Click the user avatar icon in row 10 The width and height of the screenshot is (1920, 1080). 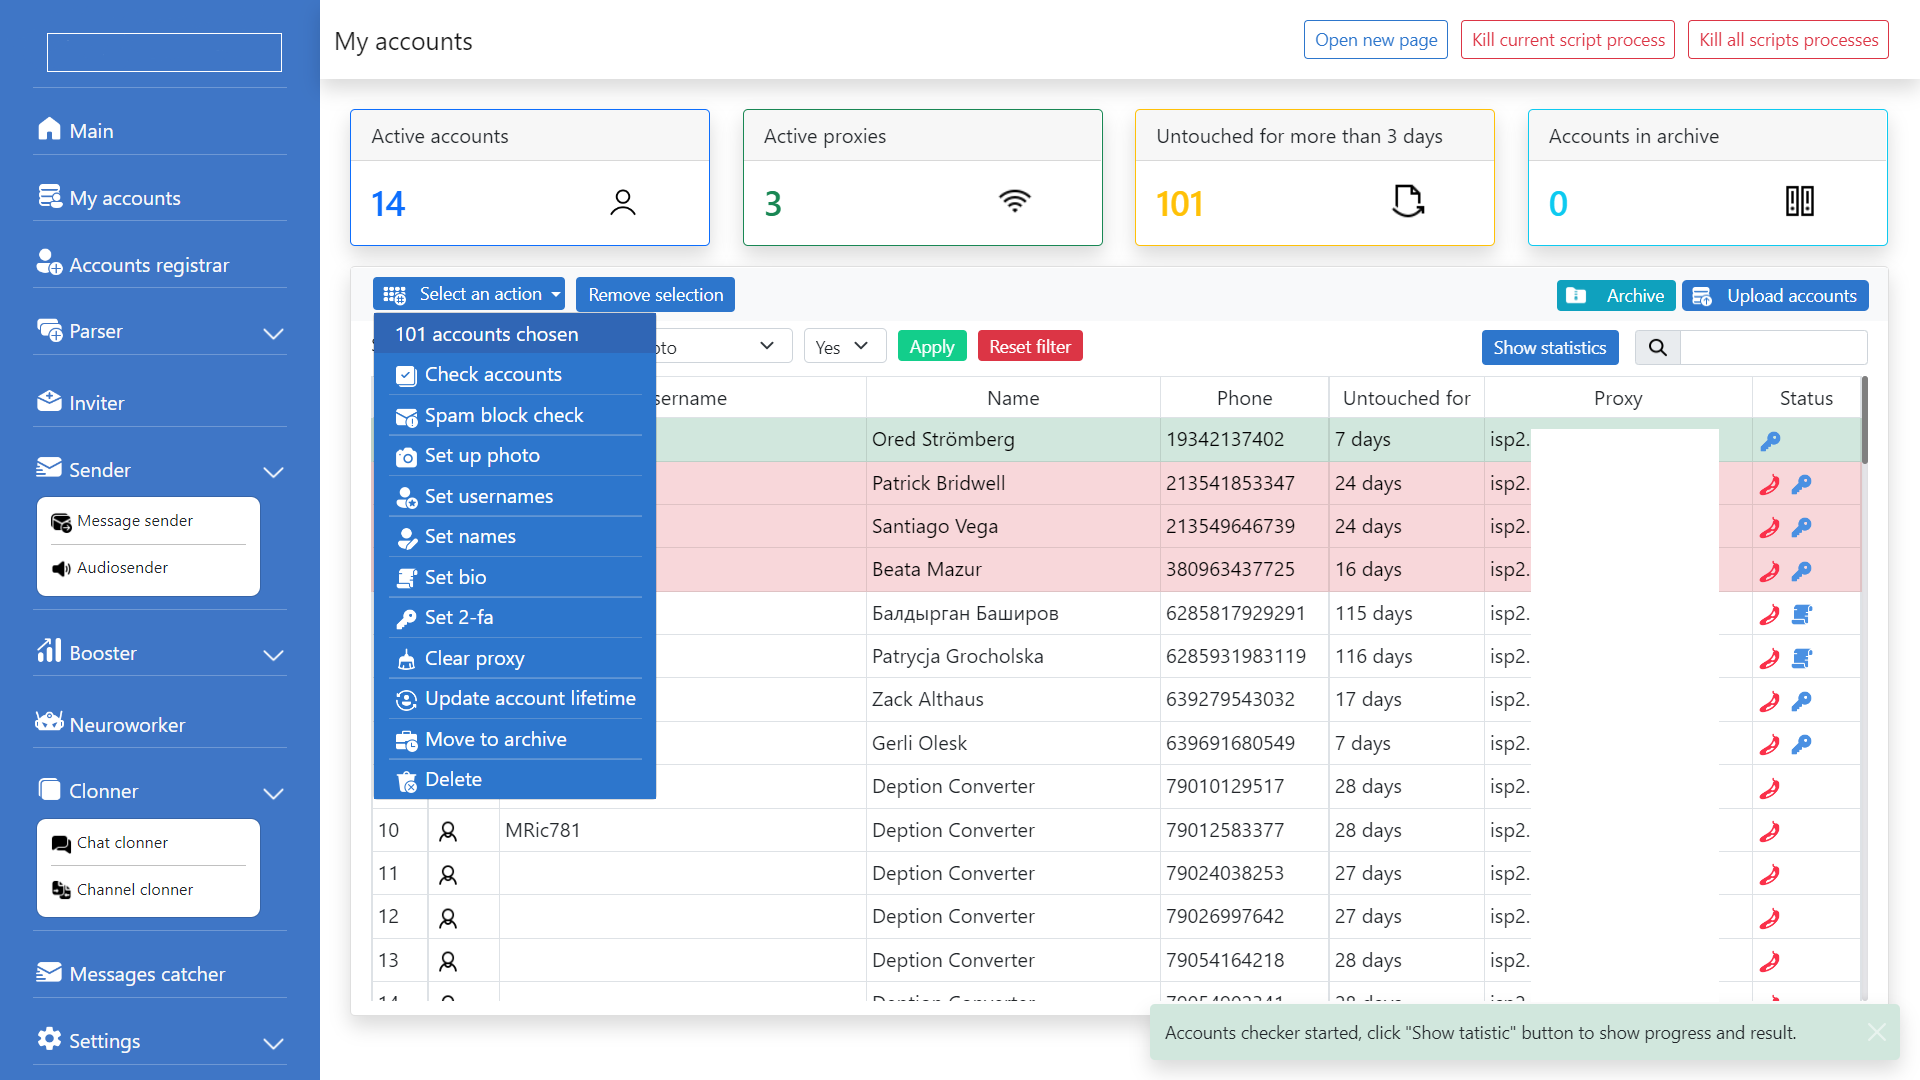pos(448,831)
